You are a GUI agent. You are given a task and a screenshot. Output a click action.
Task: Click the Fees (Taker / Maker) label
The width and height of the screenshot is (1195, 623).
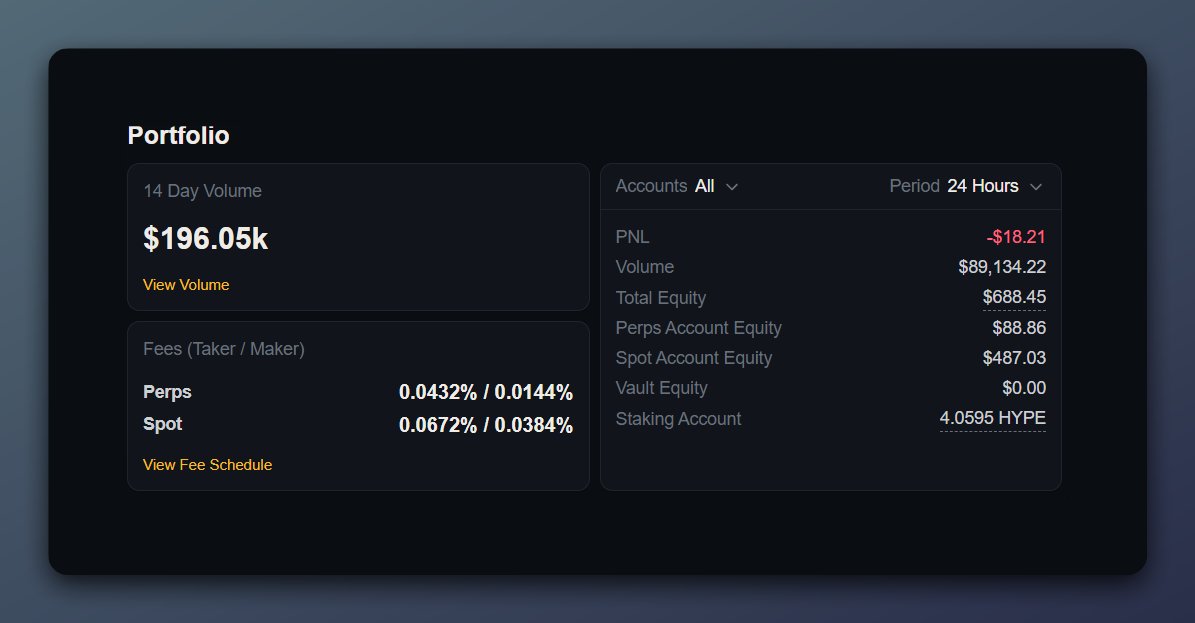pos(224,348)
